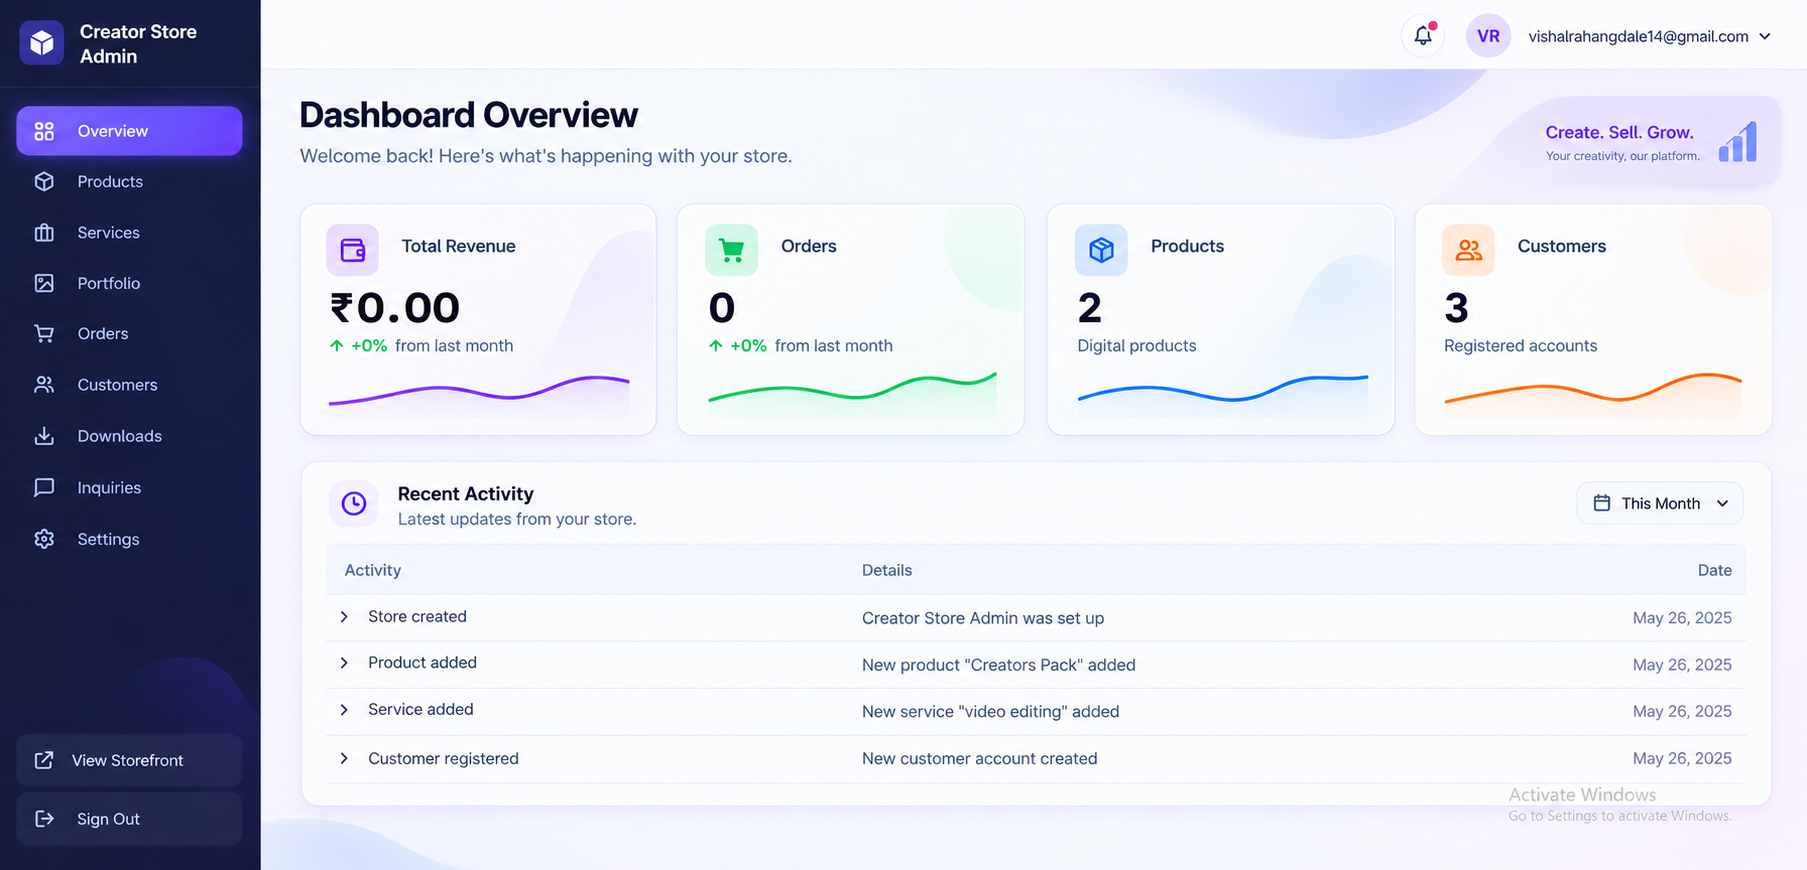The height and width of the screenshot is (870, 1807).
Task: Click the Inquiries chat bubble icon
Action: coord(44,487)
